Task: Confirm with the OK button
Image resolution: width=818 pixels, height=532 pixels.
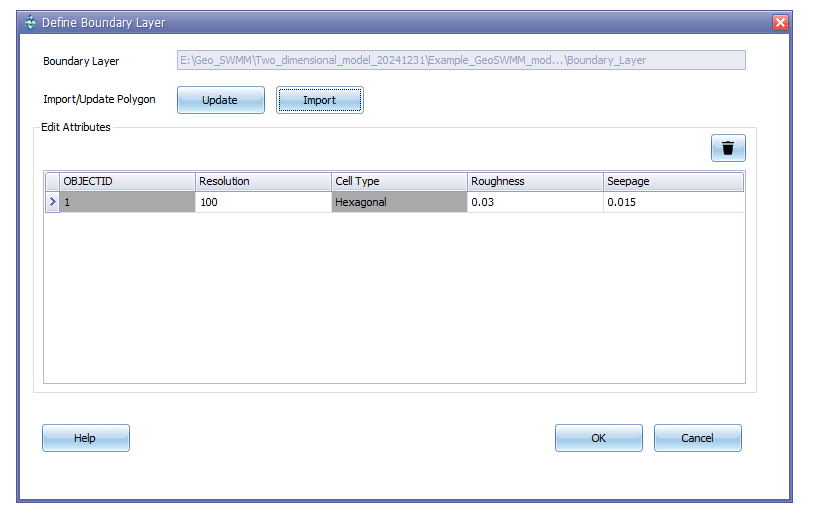Action: pos(598,438)
